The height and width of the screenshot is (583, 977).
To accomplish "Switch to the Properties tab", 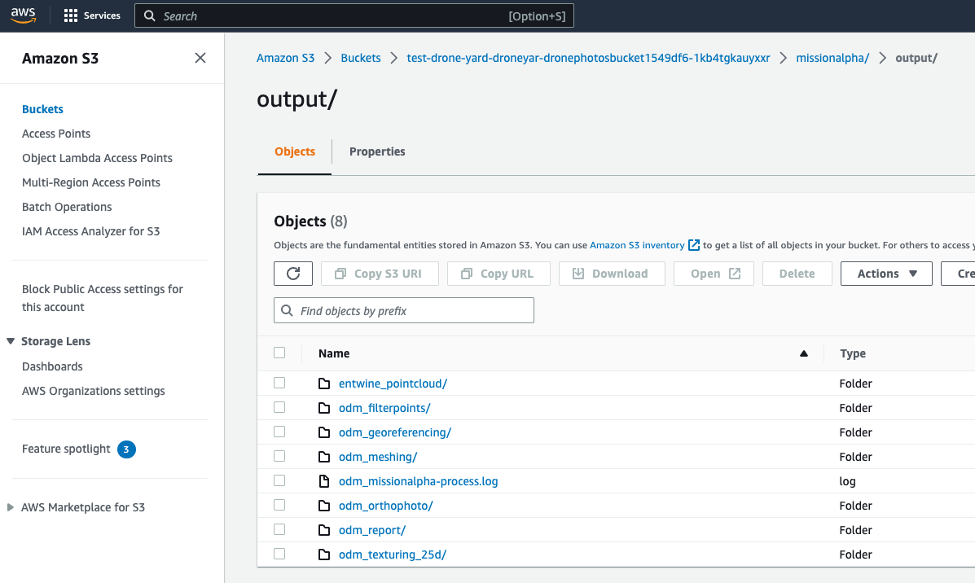I will [x=377, y=151].
